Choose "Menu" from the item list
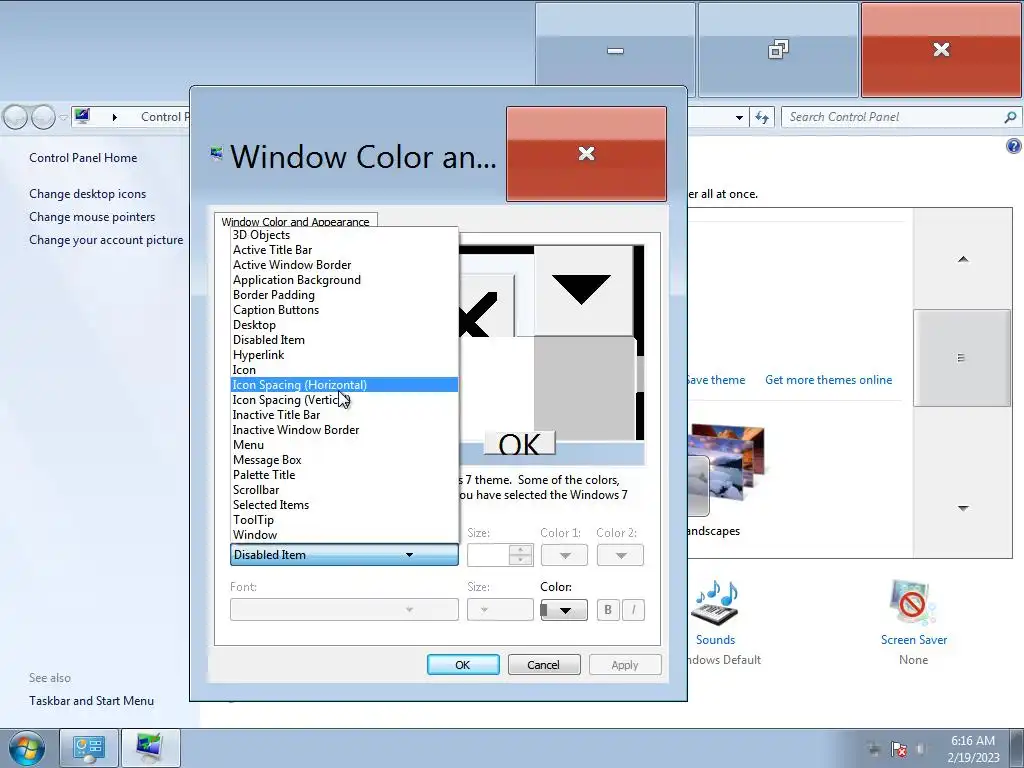 click(344, 445)
